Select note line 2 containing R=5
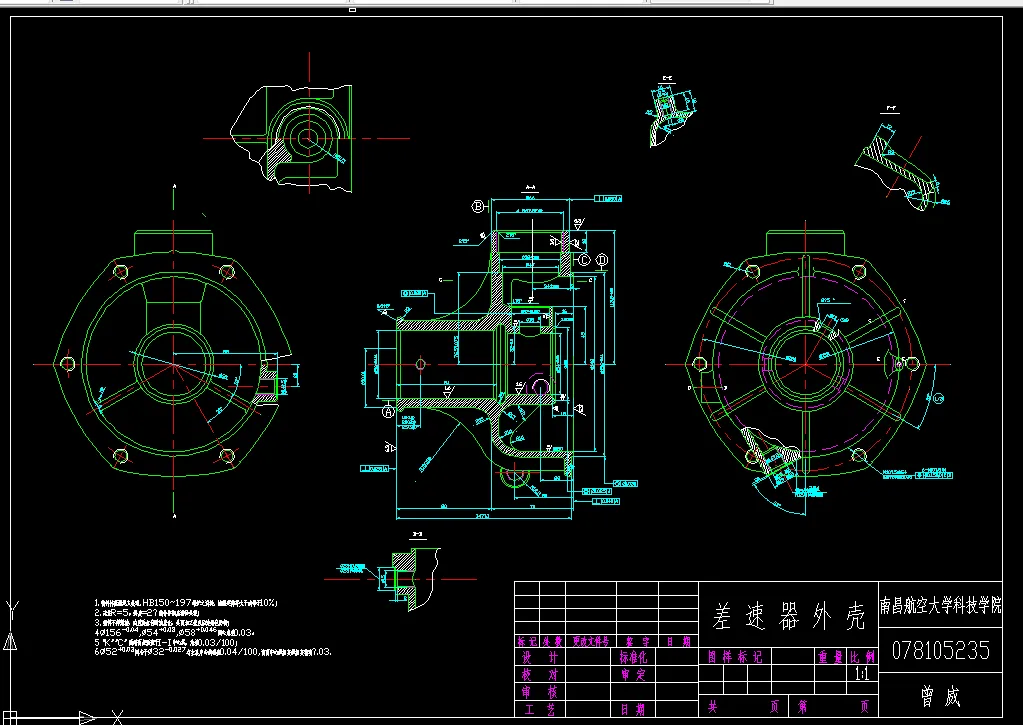1023x725 pixels. click(147, 613)
